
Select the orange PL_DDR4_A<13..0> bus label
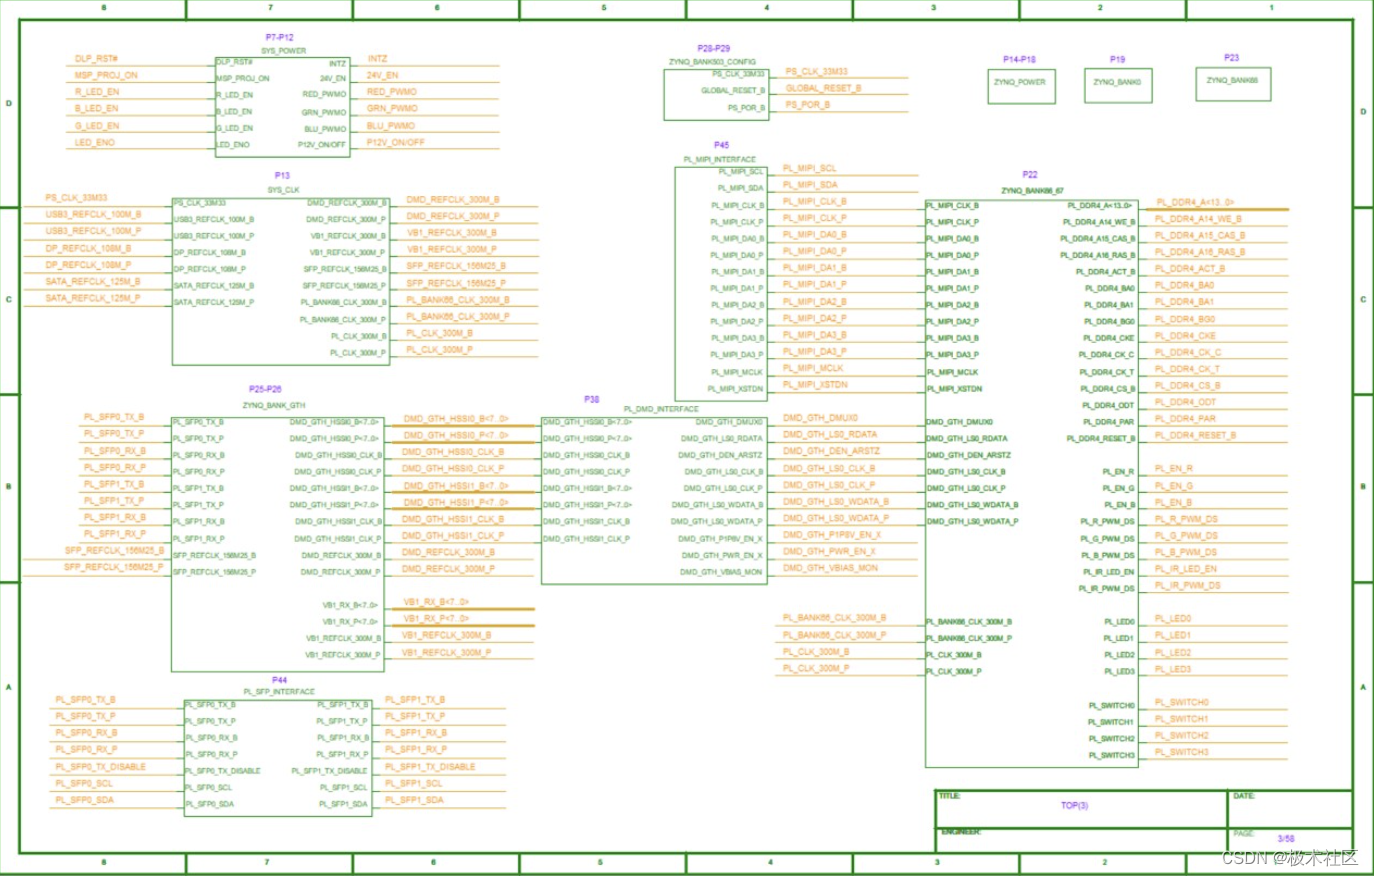[1195, 202]
